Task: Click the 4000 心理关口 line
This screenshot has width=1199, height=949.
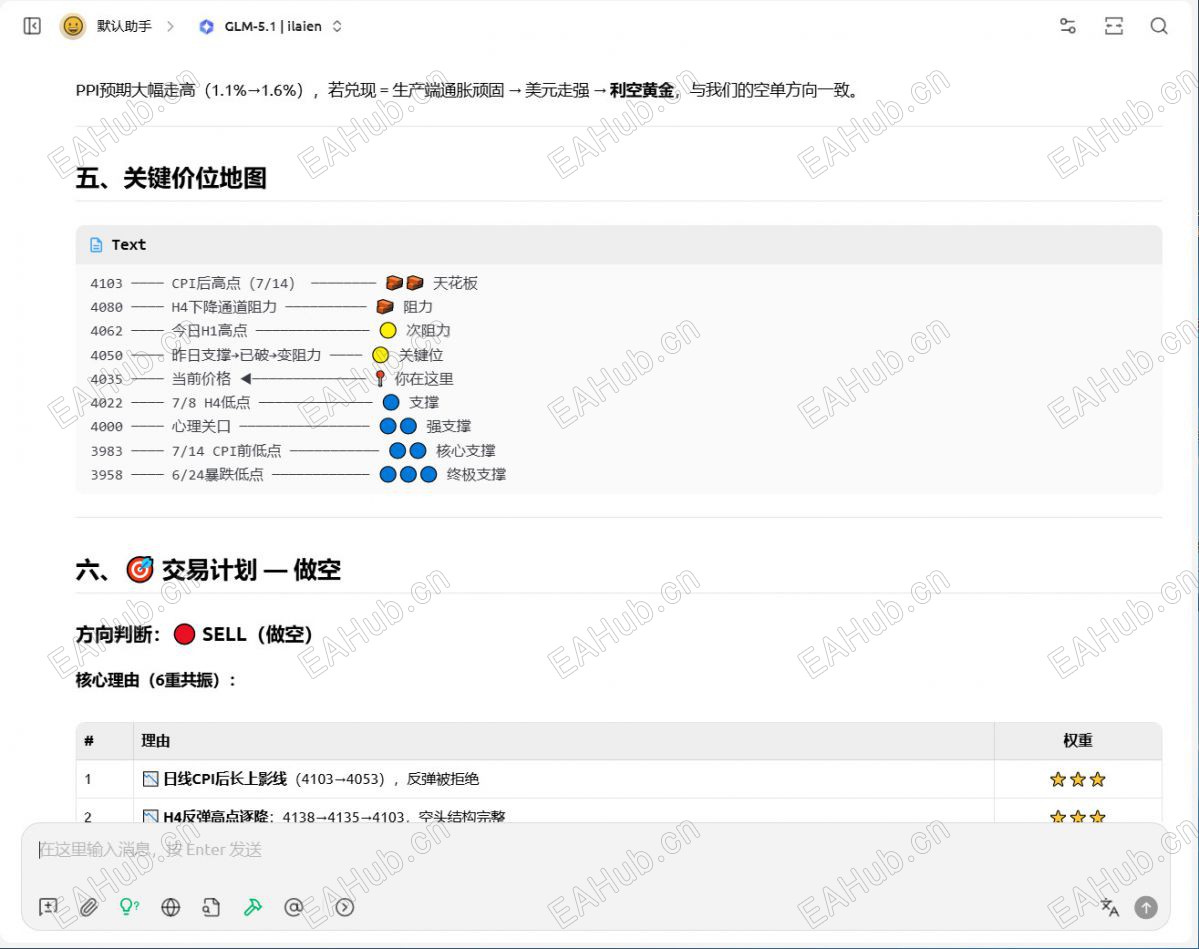Action: click(281, 426)
